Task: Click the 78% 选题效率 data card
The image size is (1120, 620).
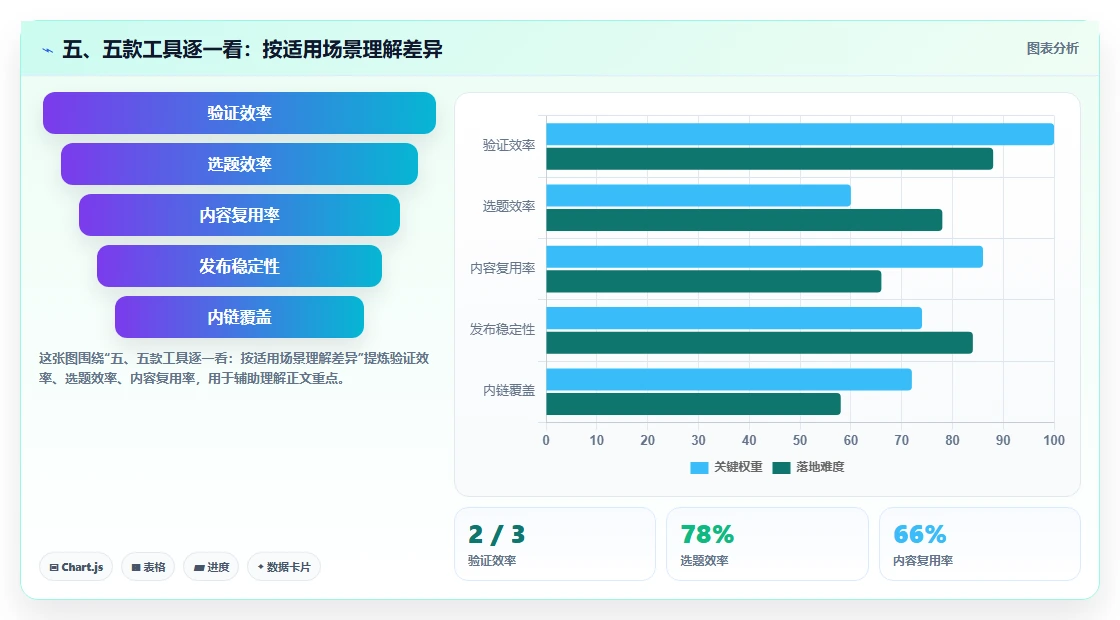Action: coord(767,544)
